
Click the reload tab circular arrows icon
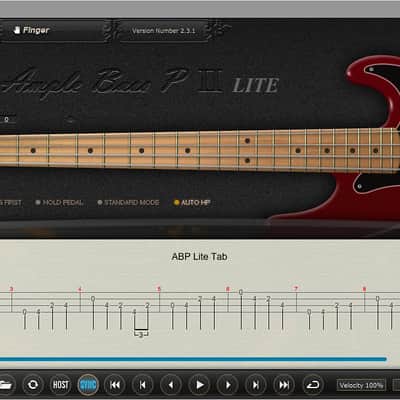(33, 385)
